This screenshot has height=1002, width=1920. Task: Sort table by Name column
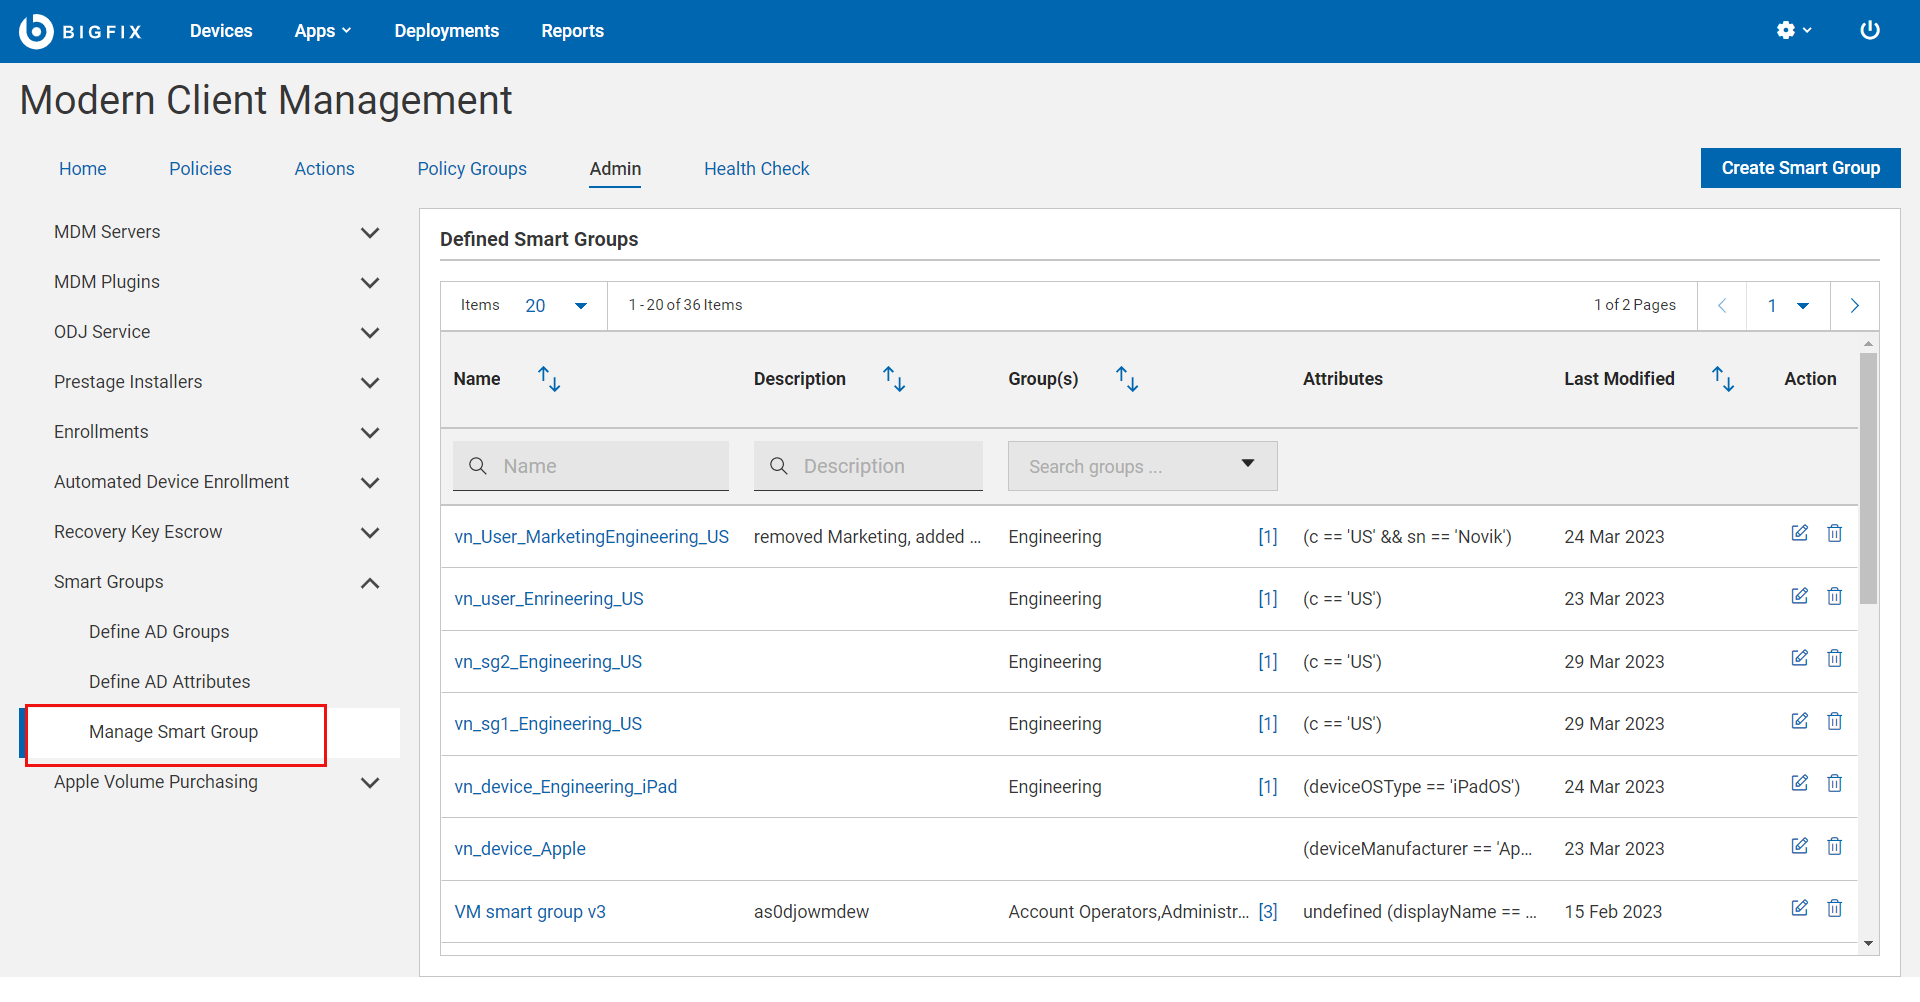[549, 379]
